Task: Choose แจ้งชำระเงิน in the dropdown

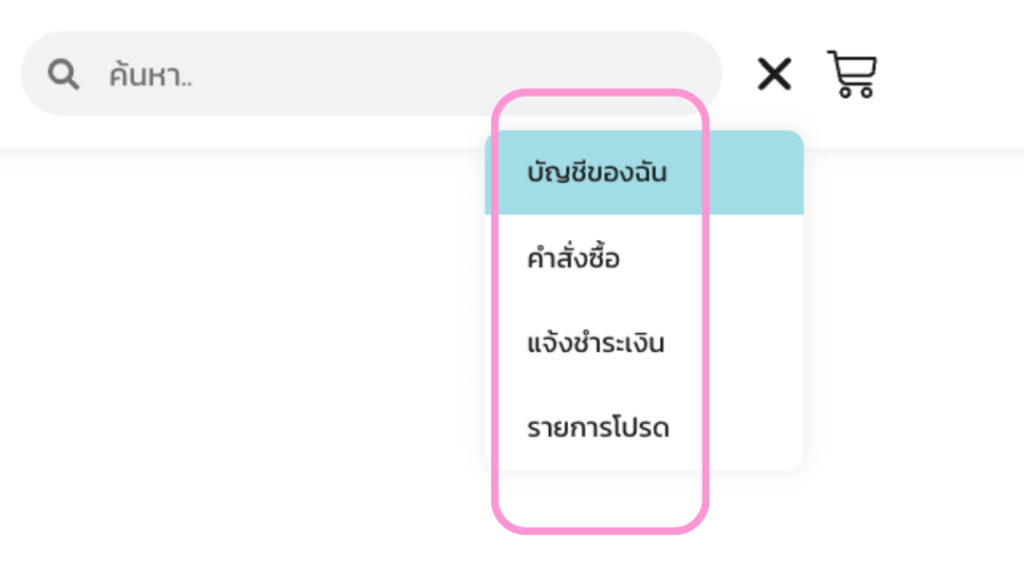Action: click(596, 344)
